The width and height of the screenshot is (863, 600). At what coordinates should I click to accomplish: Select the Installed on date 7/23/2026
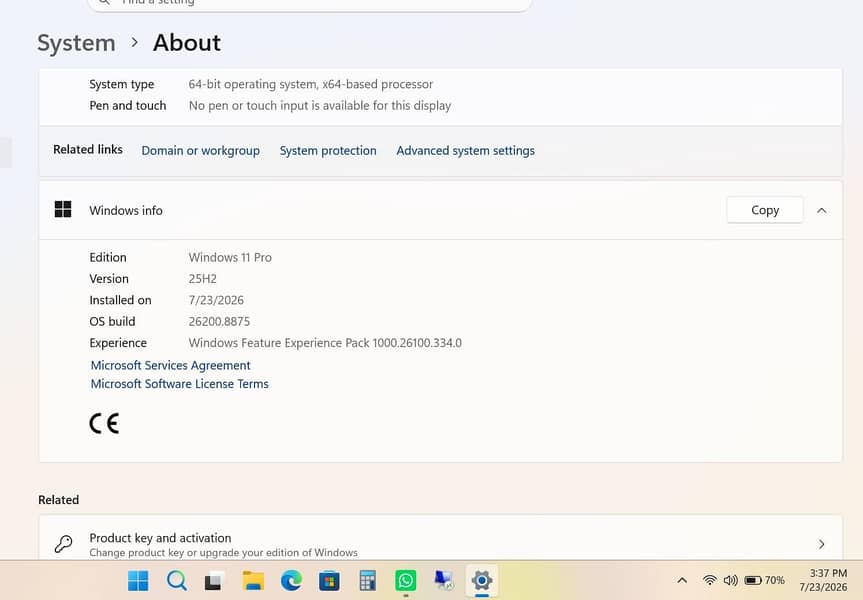[216, 301]
